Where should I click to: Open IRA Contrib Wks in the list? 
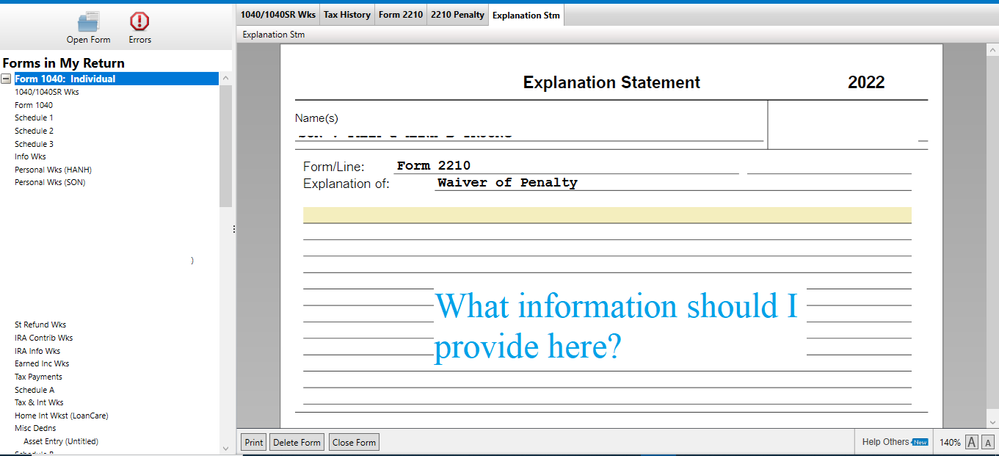43,338
